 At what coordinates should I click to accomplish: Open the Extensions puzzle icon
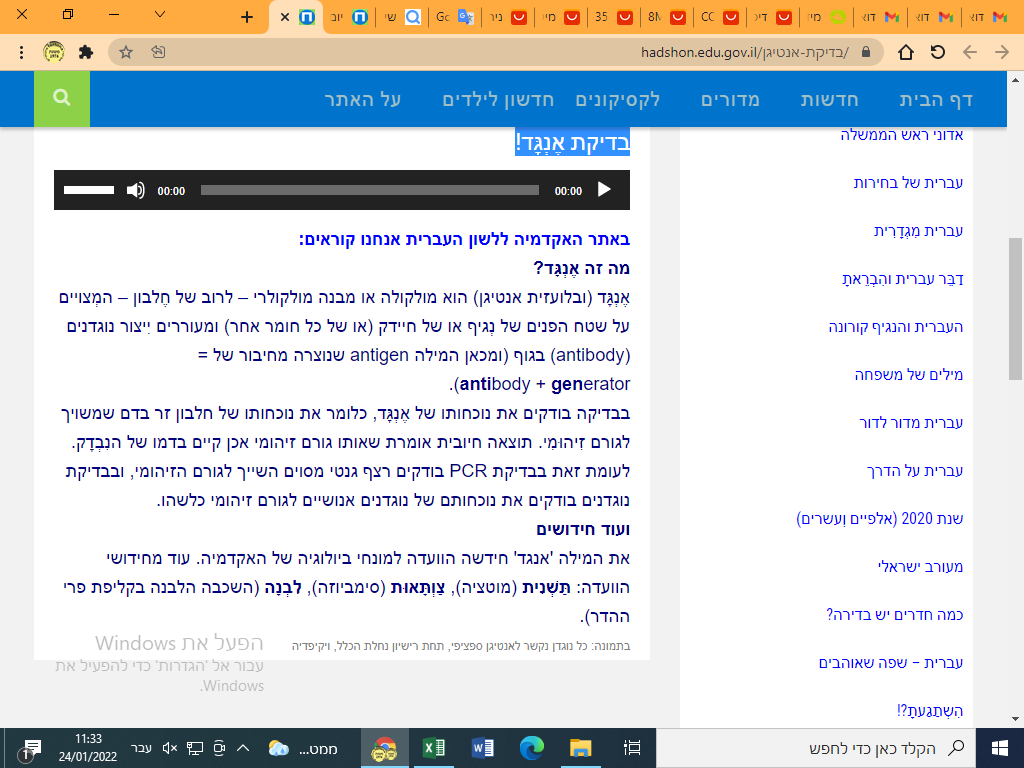pos(86,52)
